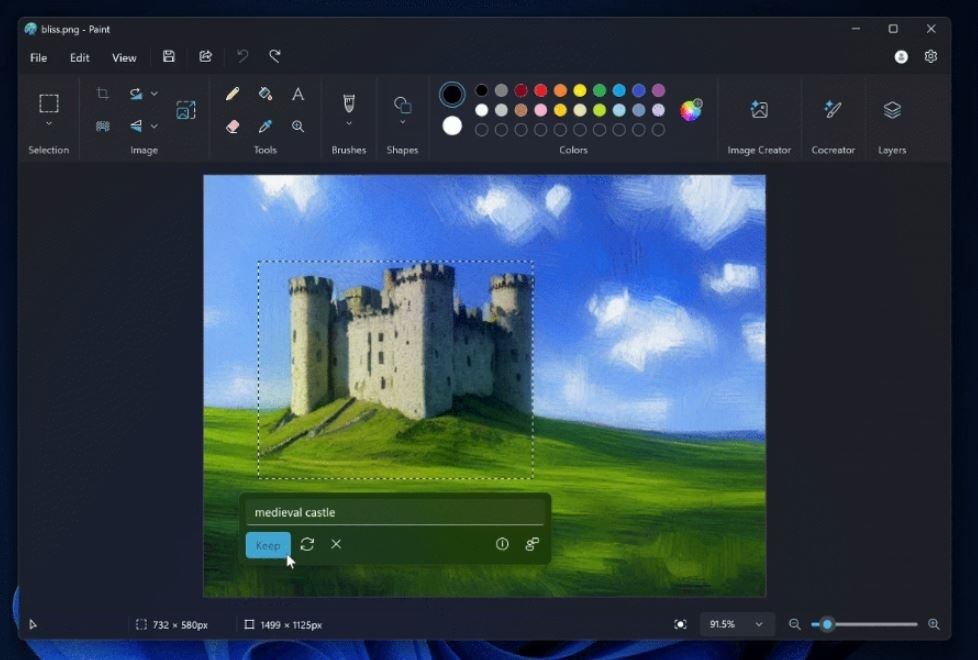Activate the Text tool
Viewport: 978px width, 660px height.
click(x=298, y=94)
